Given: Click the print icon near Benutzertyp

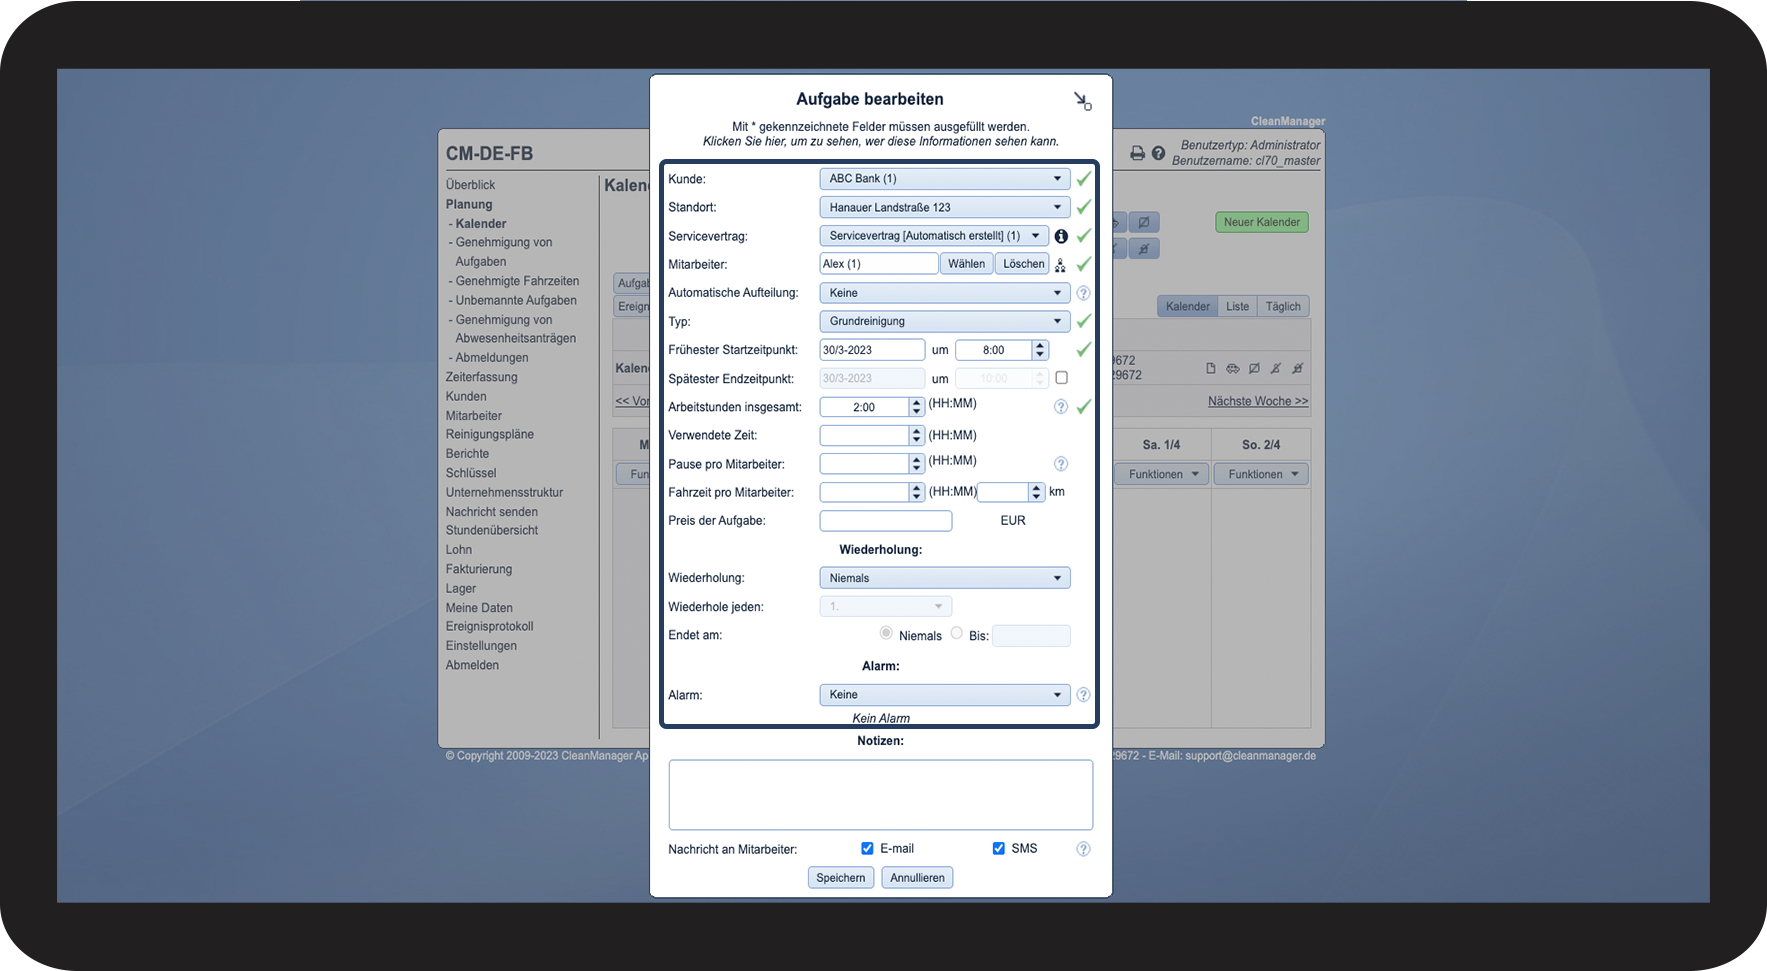Looking at the screenshot, I should pyautogui.click(x=1137, y=153).
